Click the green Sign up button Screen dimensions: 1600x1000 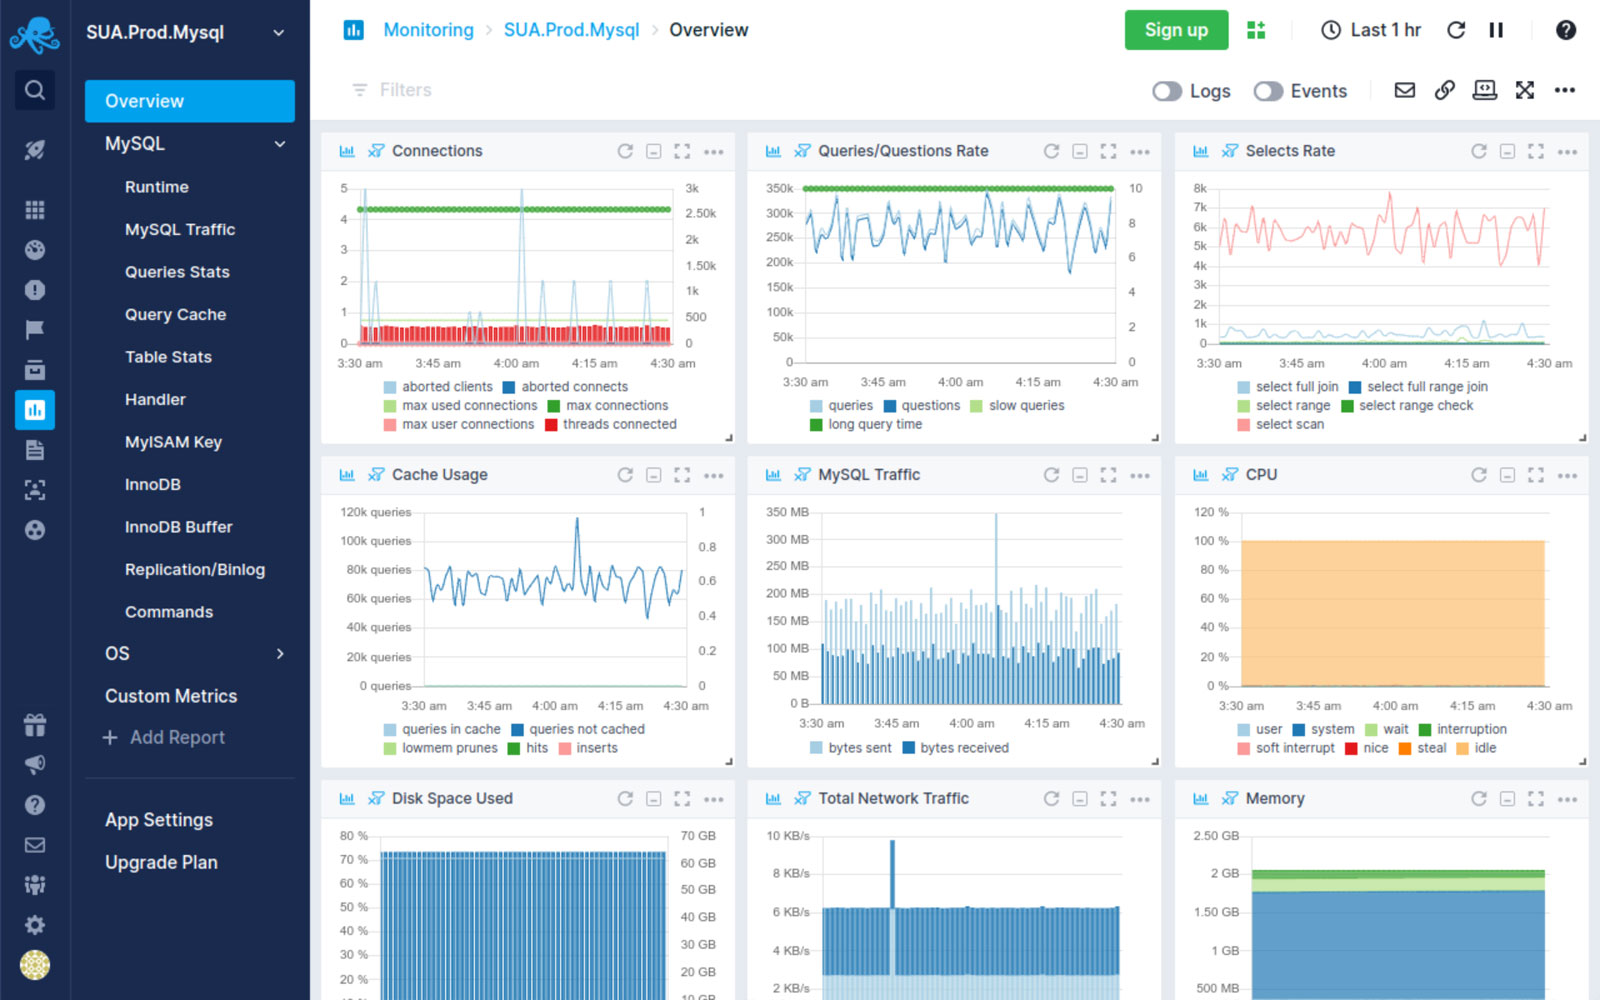(x=1176, y=30)
